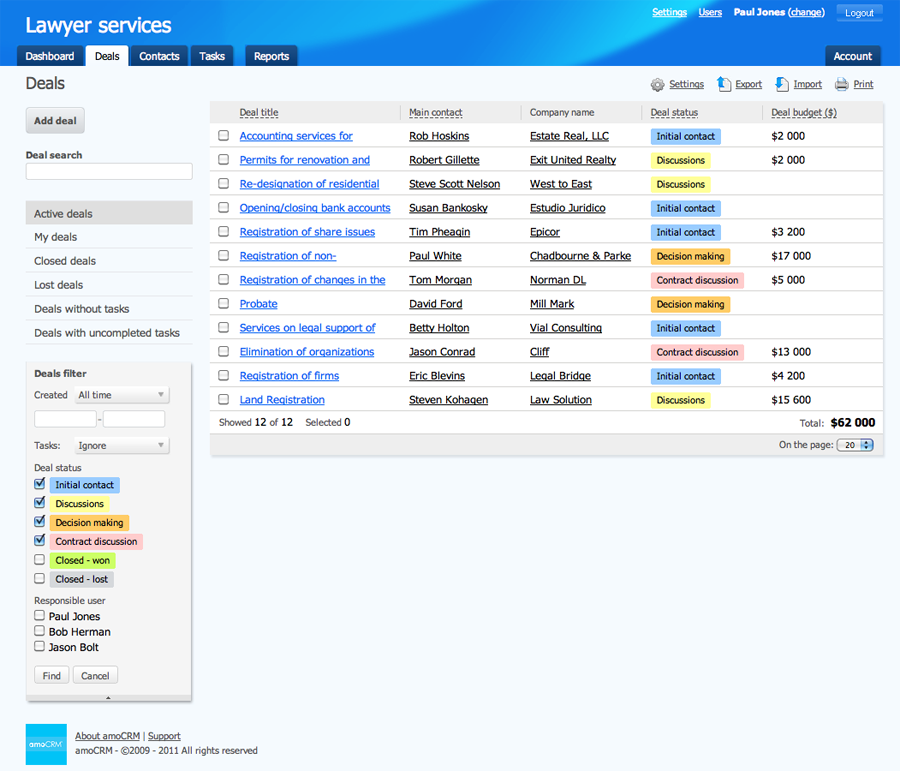Change the On the page count dropdown
900x771 pixels.
click(856, 445)
